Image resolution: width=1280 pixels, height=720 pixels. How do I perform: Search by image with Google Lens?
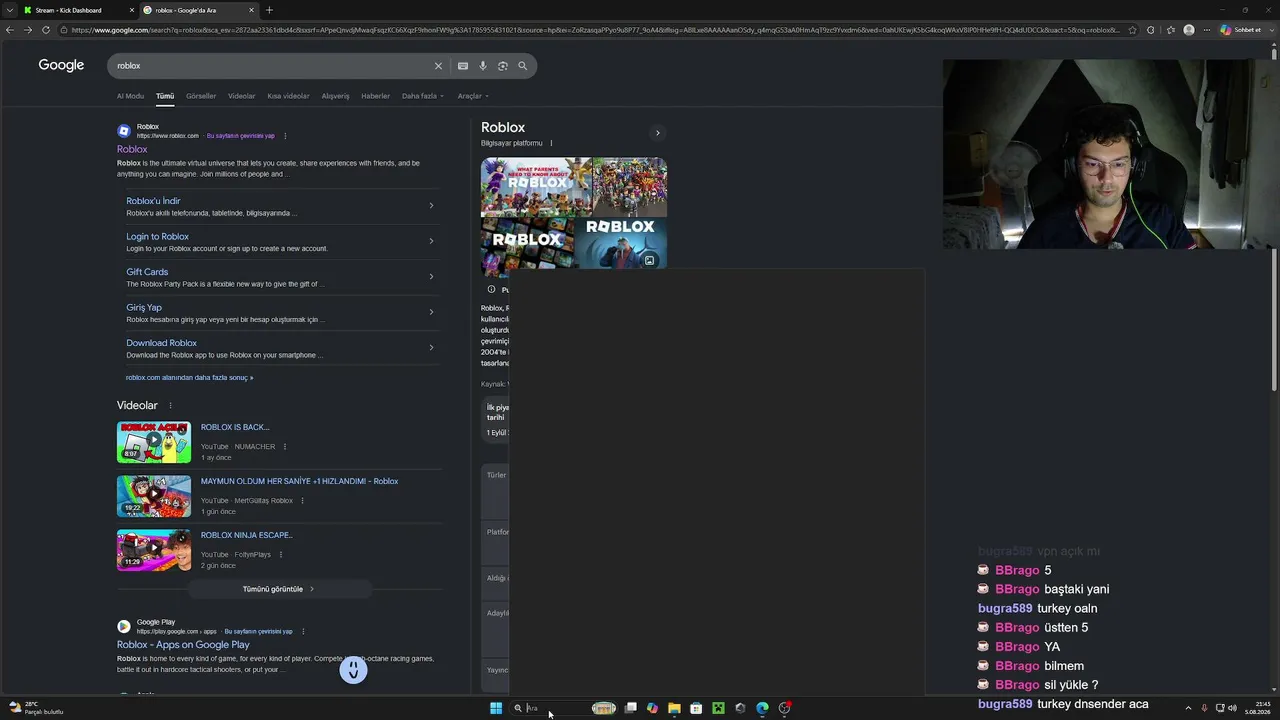pyautogui.click(x=503, y=66)
